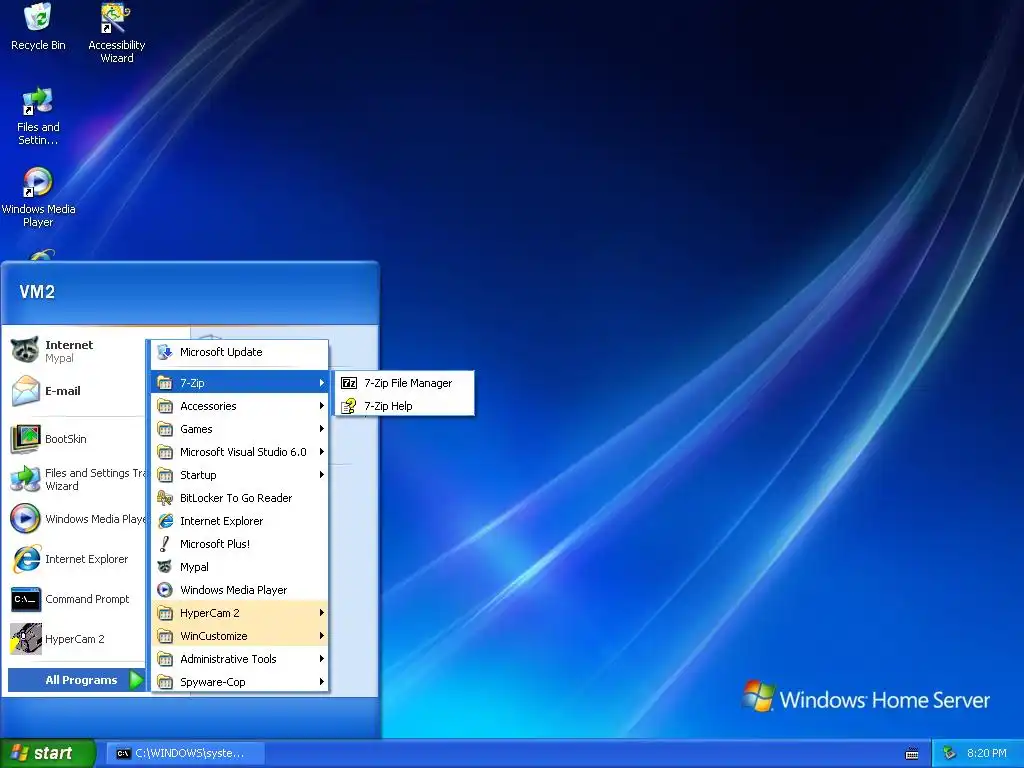This screenshot has width=1024, height=768.
Task: Open Windows Media Player in All Programs list
Action: (240, 590)
